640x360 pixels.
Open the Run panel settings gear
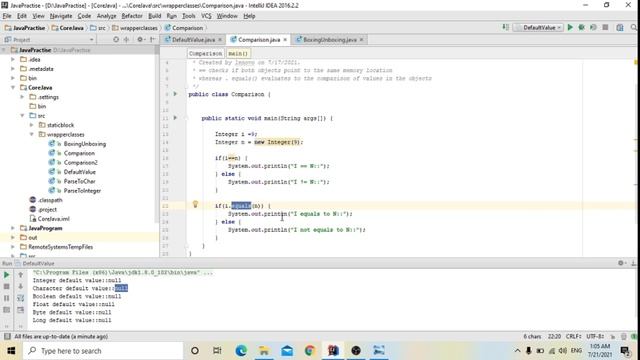click(620, 263)
